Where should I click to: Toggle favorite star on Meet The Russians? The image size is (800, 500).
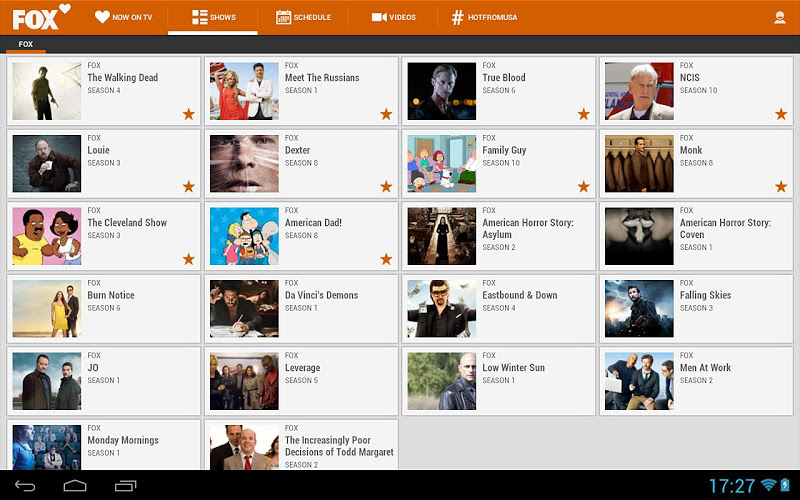(x=386, y=114)
